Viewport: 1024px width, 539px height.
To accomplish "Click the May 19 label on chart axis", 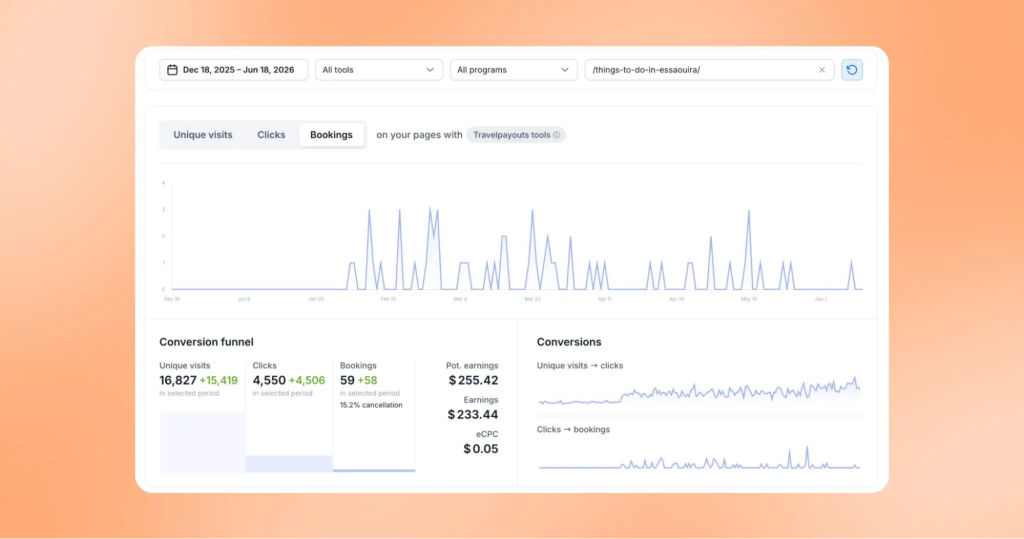I will pyautogui.click(x=748, y=299).
